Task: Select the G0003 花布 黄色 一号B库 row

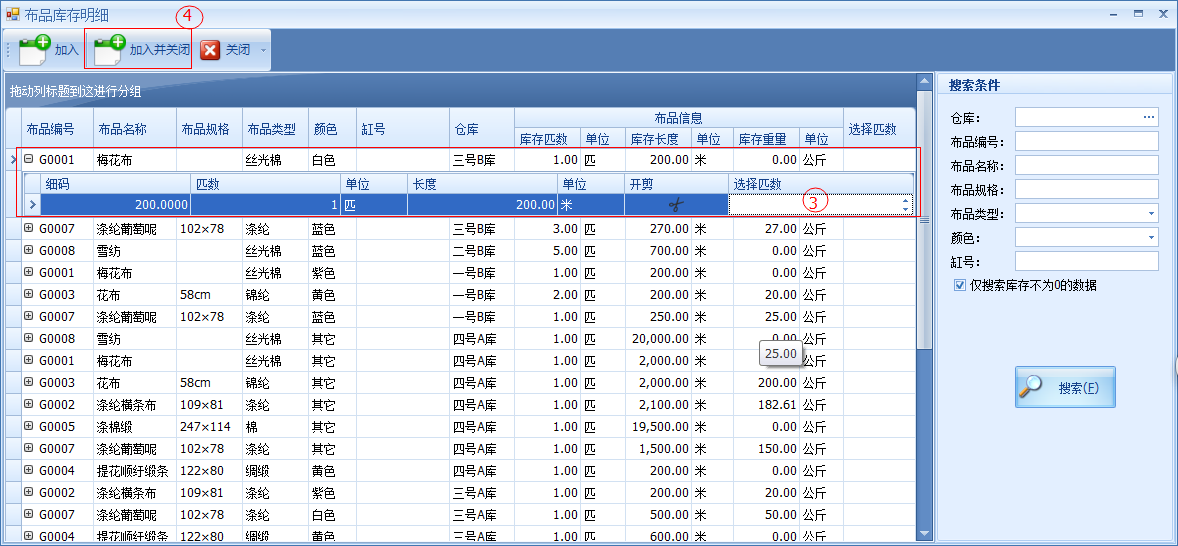Action: 200,295
